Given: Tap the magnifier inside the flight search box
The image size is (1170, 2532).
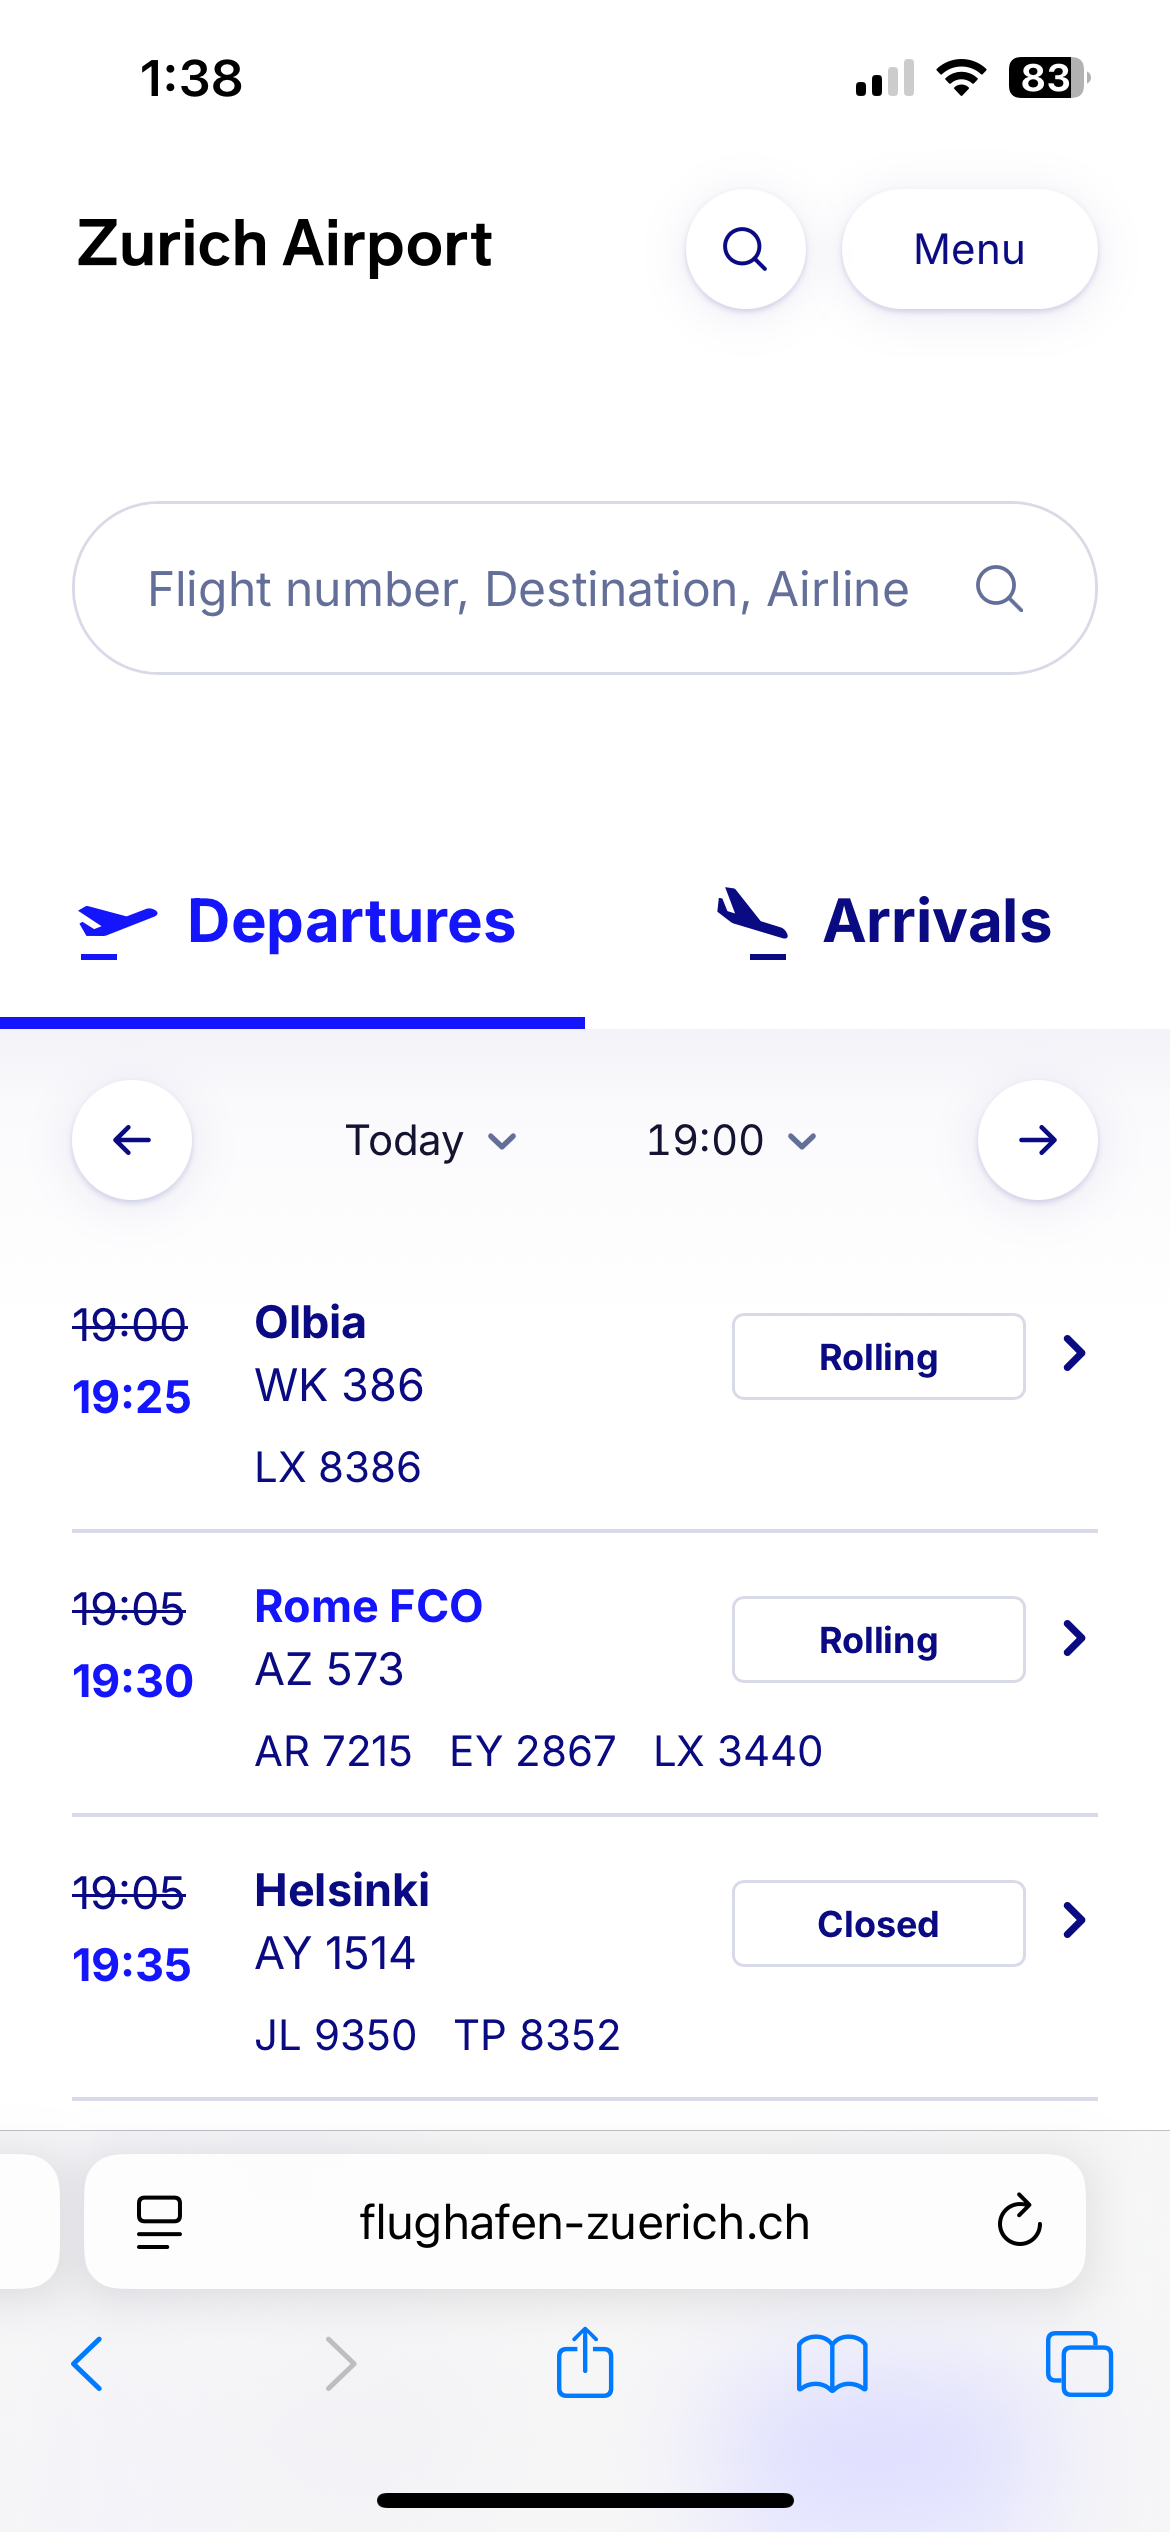Looking at the screenshot, I should point(999,588).
